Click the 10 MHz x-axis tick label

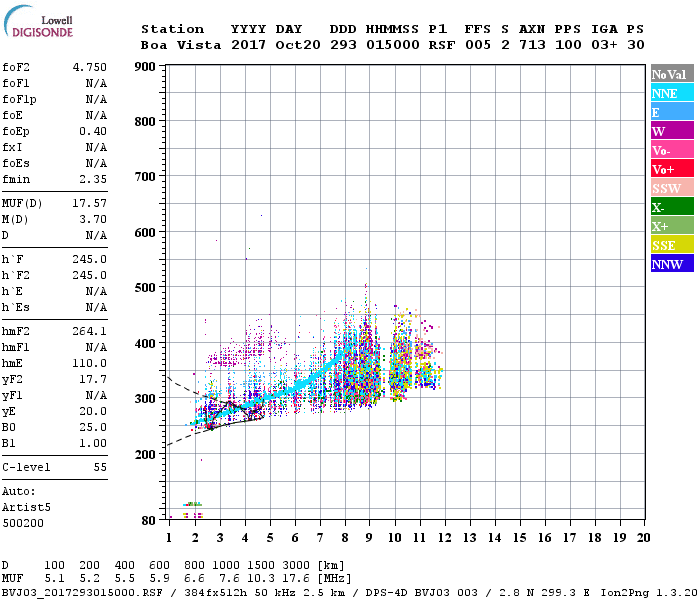tap(395, 538)
